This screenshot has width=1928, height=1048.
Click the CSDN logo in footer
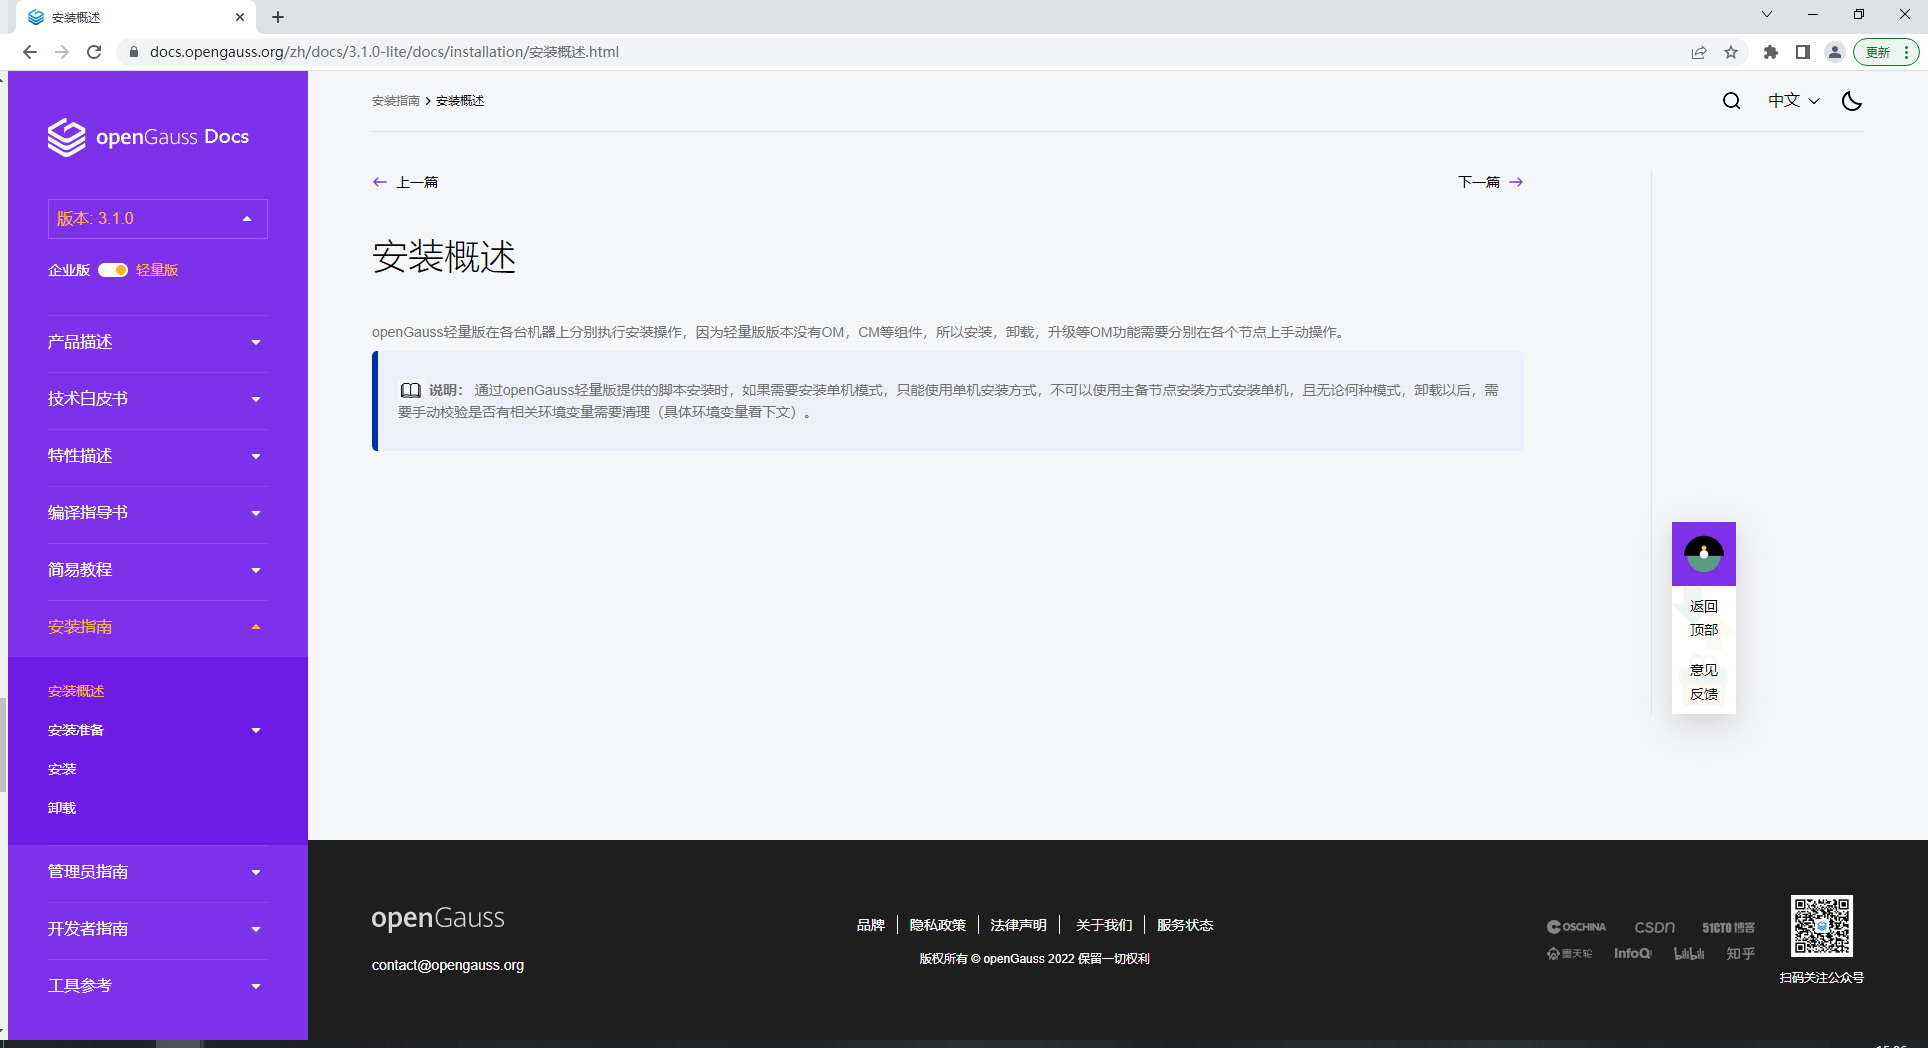coord(1655,927)
